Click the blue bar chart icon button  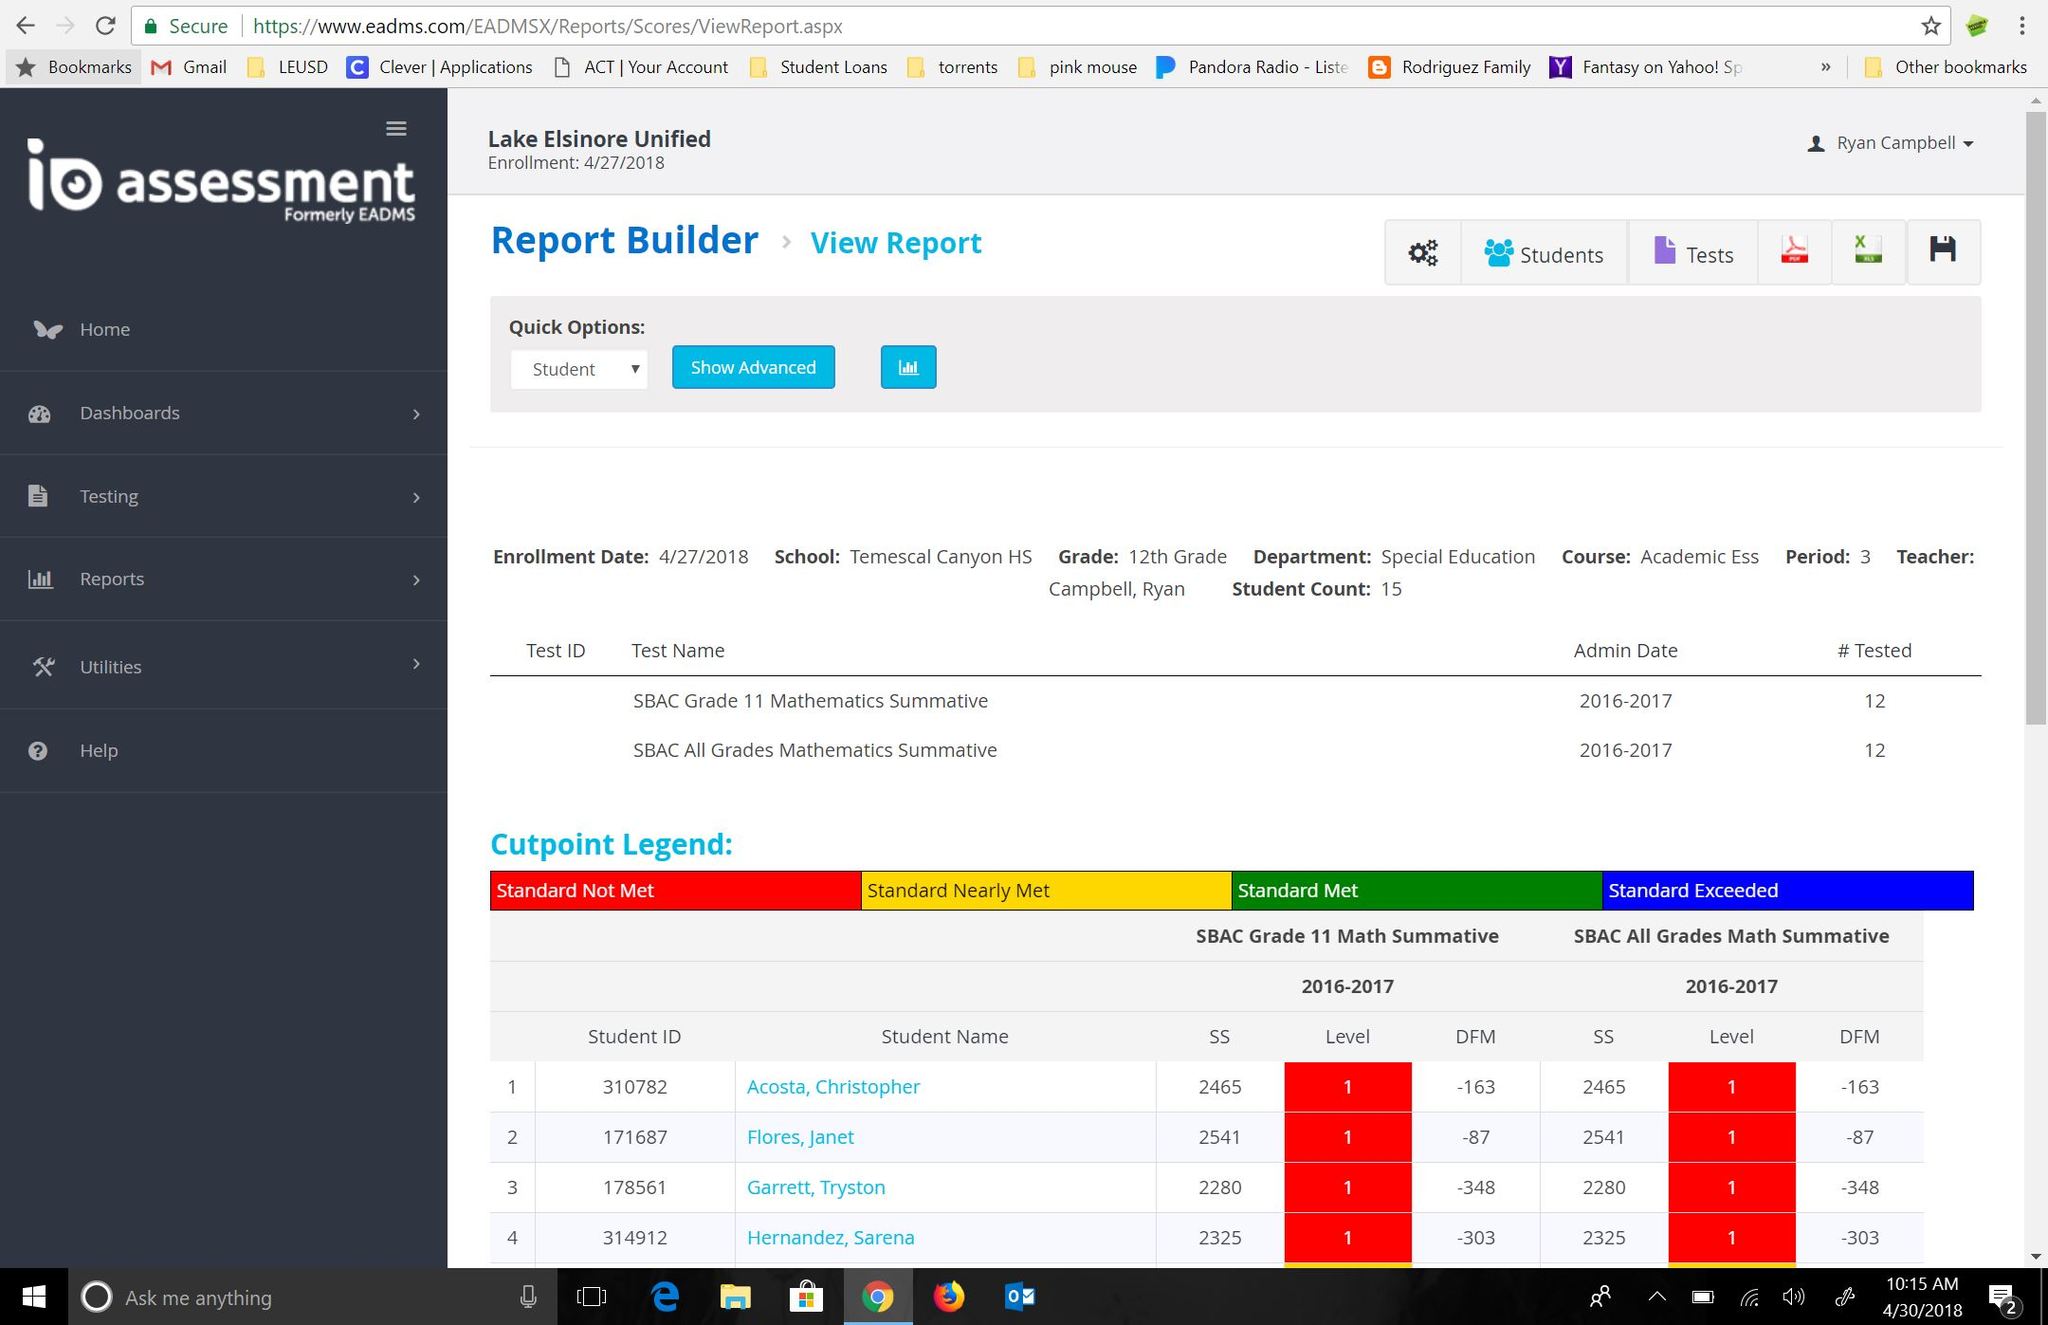[x=908, y=367]
